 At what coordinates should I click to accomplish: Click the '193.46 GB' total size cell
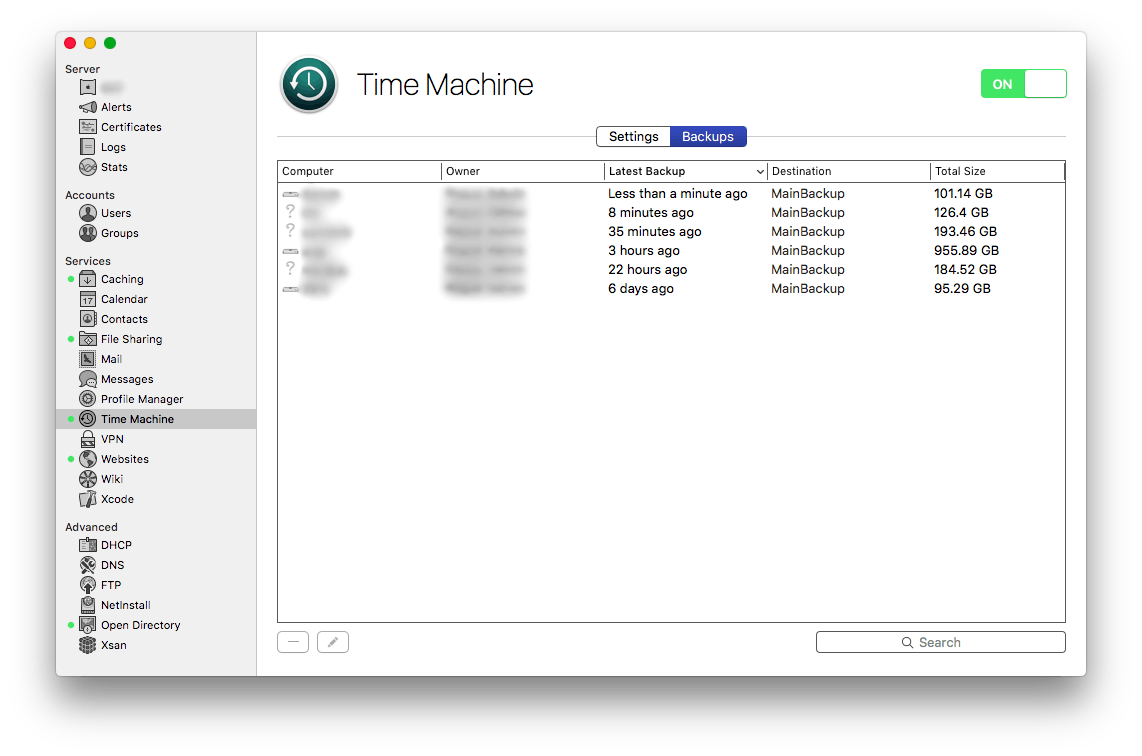point(965,232)
